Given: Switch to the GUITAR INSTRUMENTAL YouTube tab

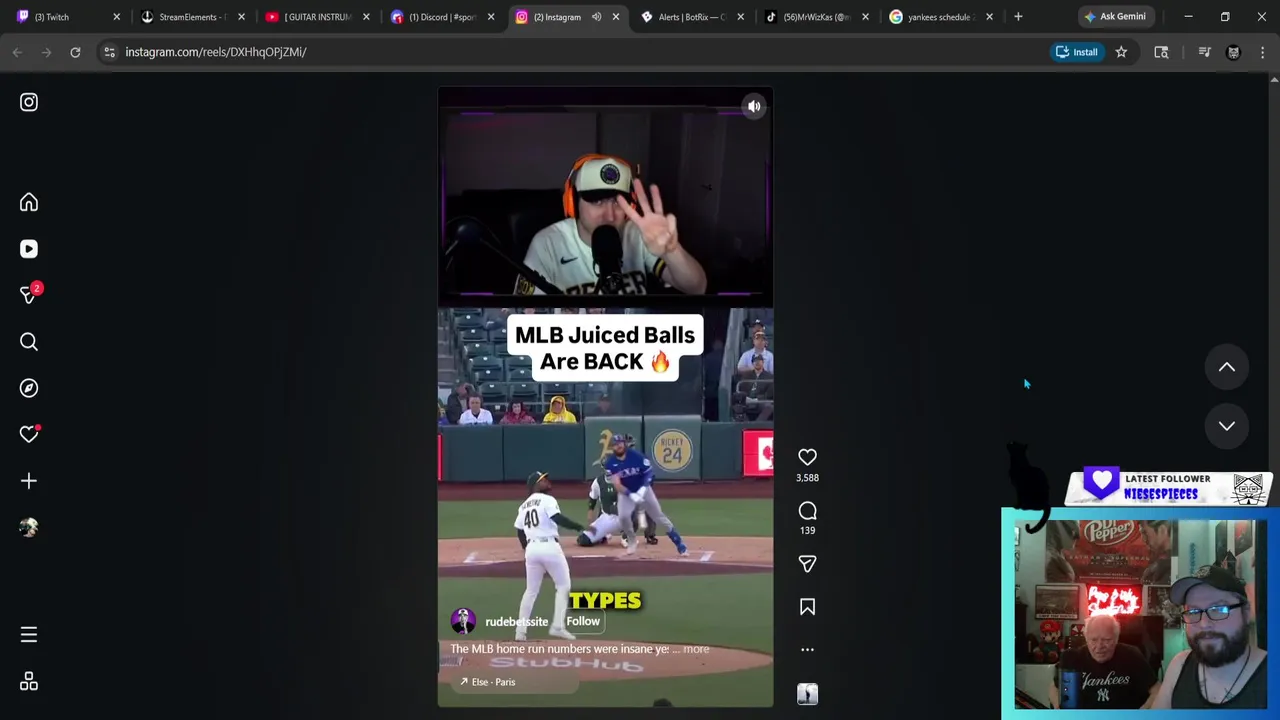Looking at the screenshot, I should (x=315, y=17).
